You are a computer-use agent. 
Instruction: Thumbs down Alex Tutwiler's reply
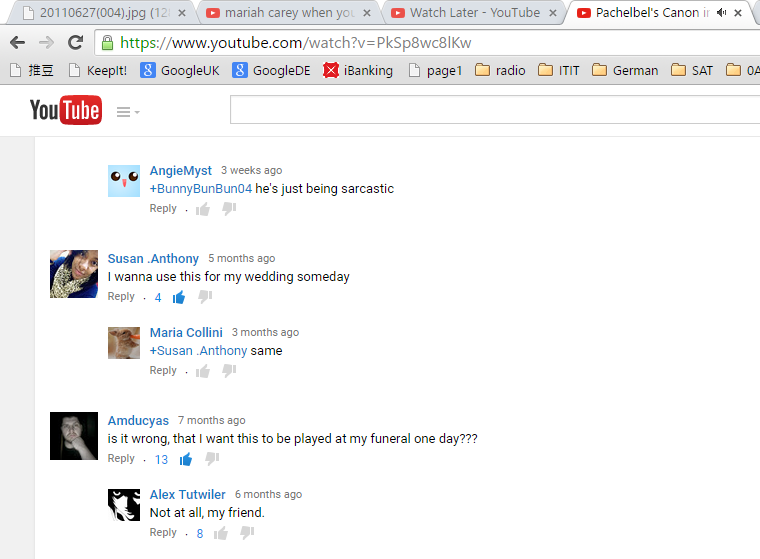(247, 533)
